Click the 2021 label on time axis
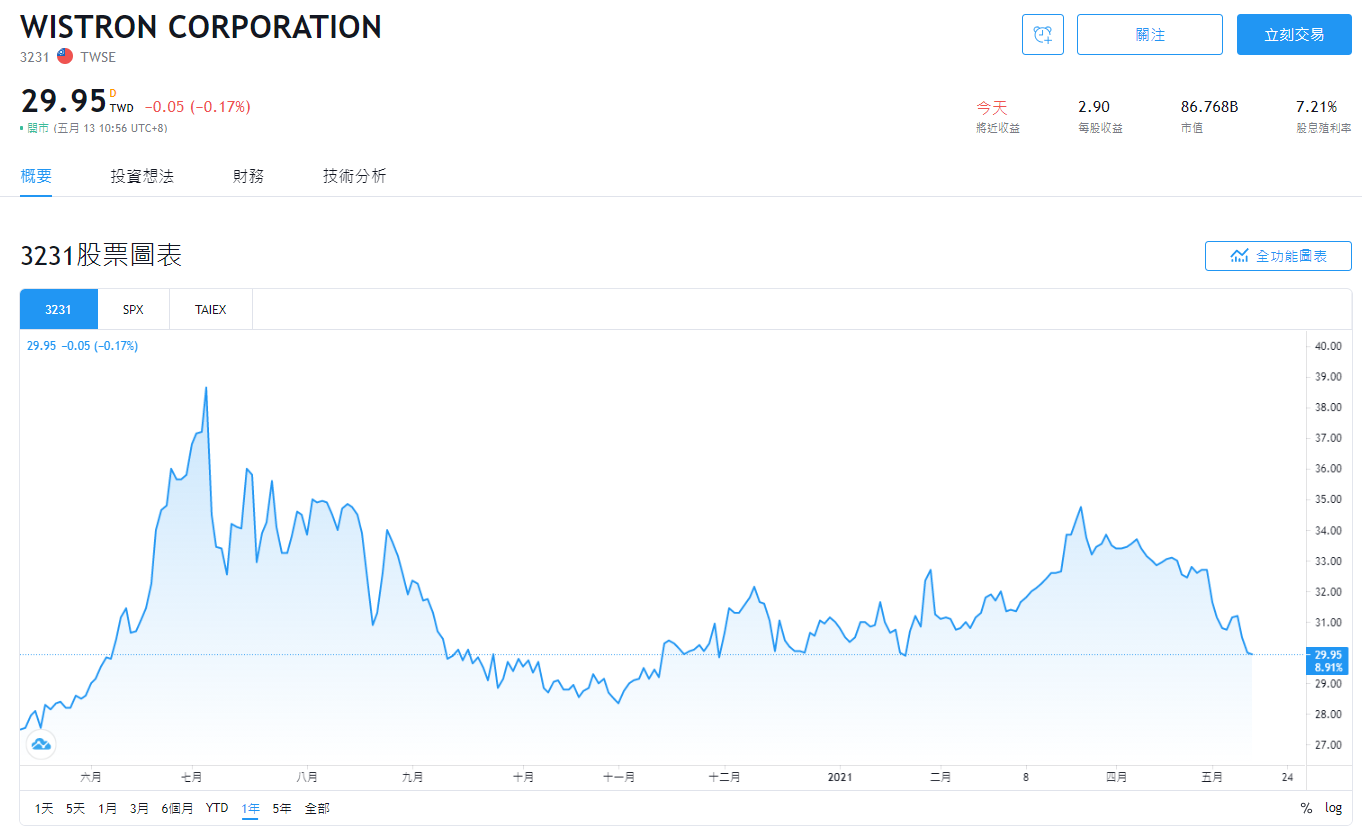The image size is (1362, 836). [x=841, y=777]
